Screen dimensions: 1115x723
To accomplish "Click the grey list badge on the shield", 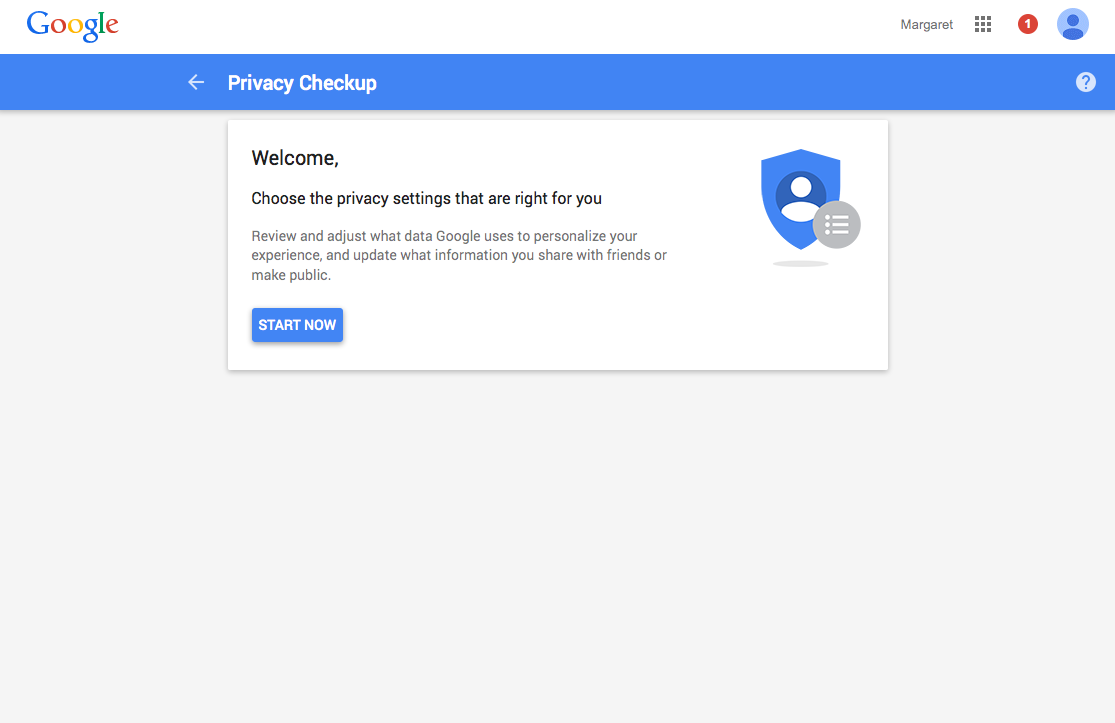I will click(837, 225).
